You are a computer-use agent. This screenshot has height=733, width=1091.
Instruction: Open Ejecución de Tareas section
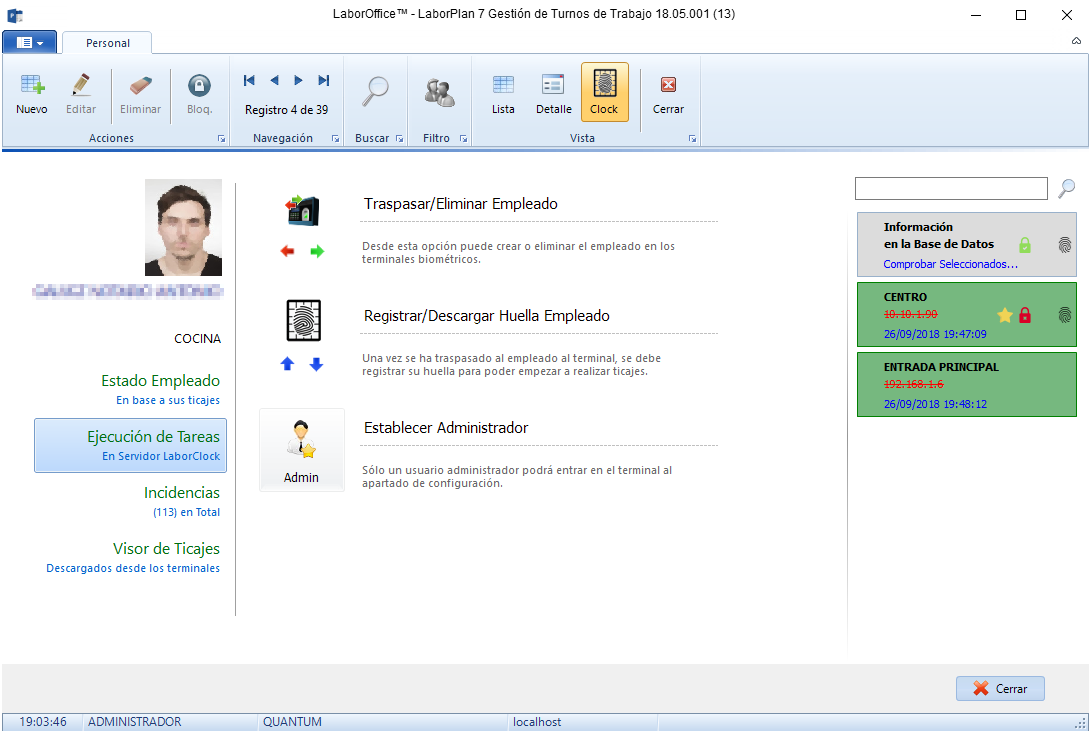click(x=131, y=446)
